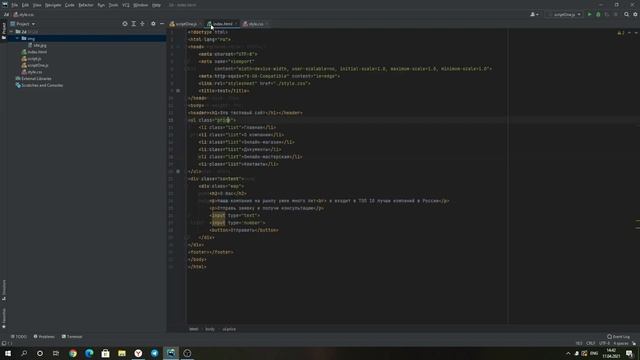Open the Windows notification center icon
The height and width of the screenshot is (360, 640).
(629, 353)
